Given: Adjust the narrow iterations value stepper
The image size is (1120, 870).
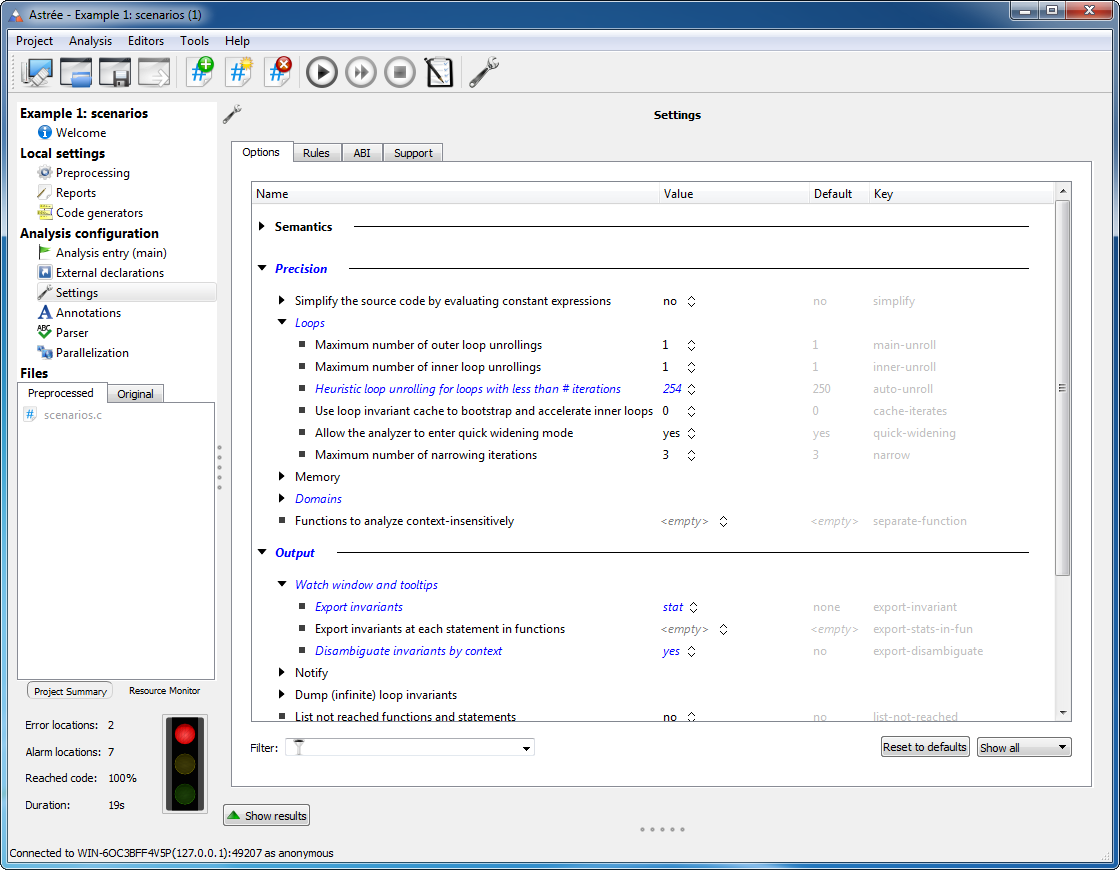Looking at the screenshot, I should (x=691, y=455).
